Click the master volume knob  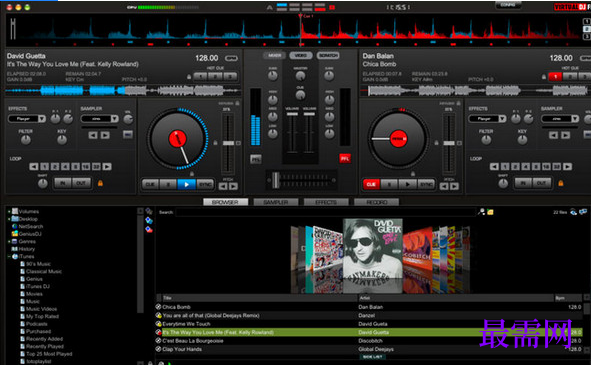pos(300,76)
